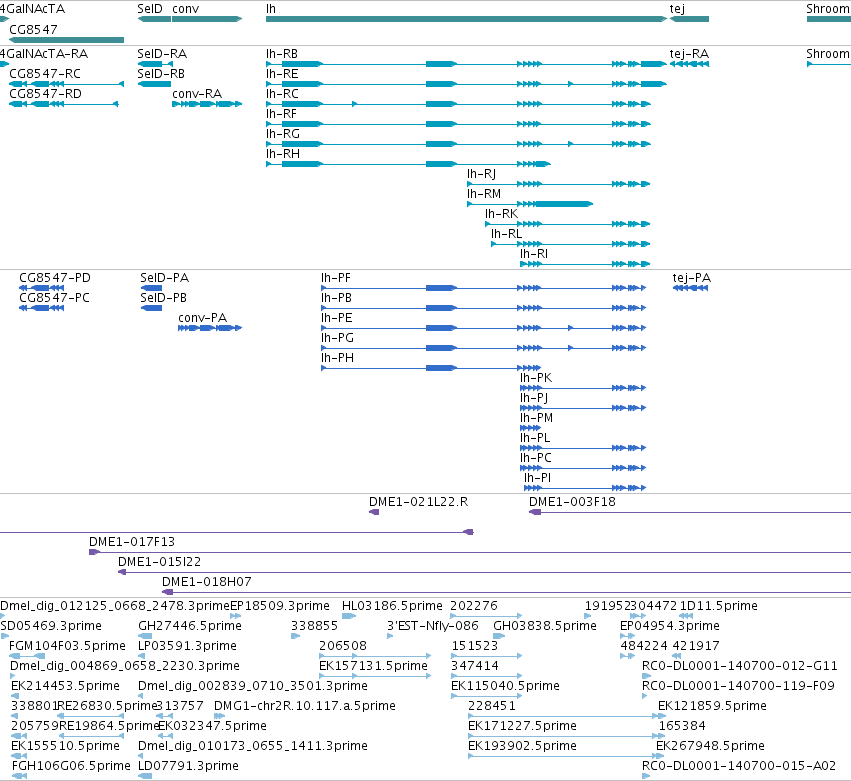Click the 3'EST-Nfly-086 label

pos(433,626)
